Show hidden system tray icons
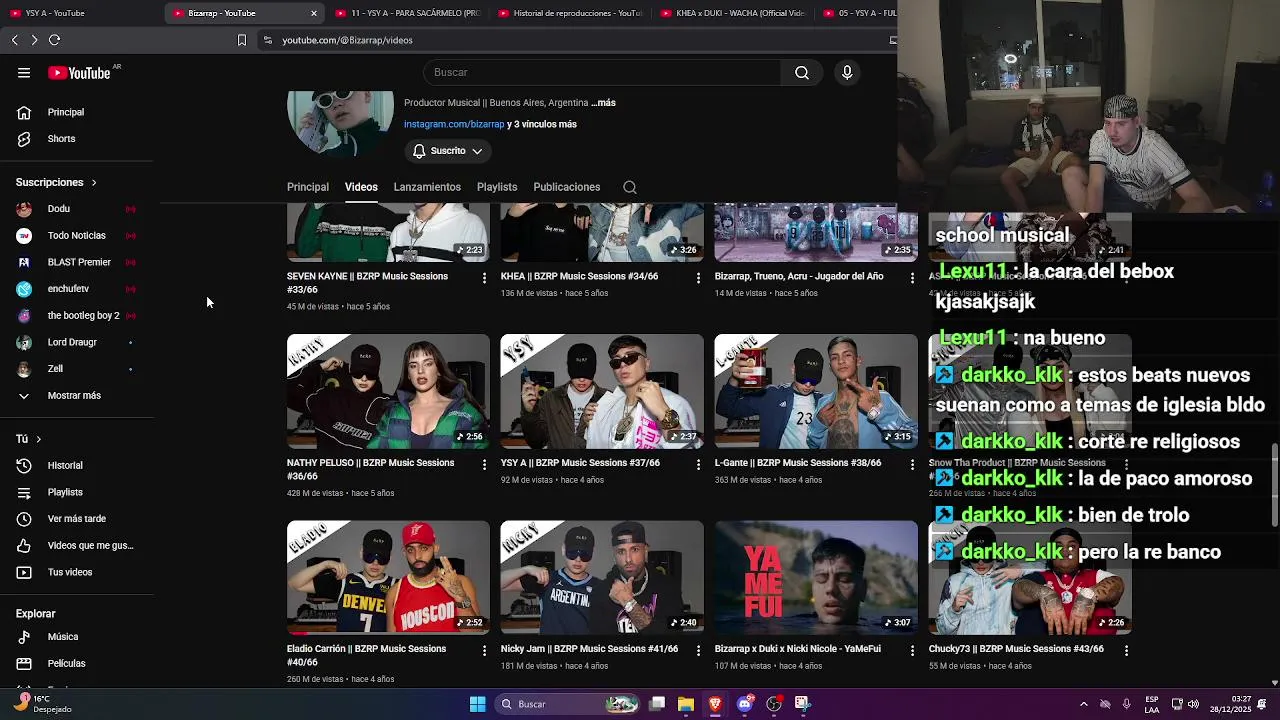1280x720 pixels. tap(1083, 704)
